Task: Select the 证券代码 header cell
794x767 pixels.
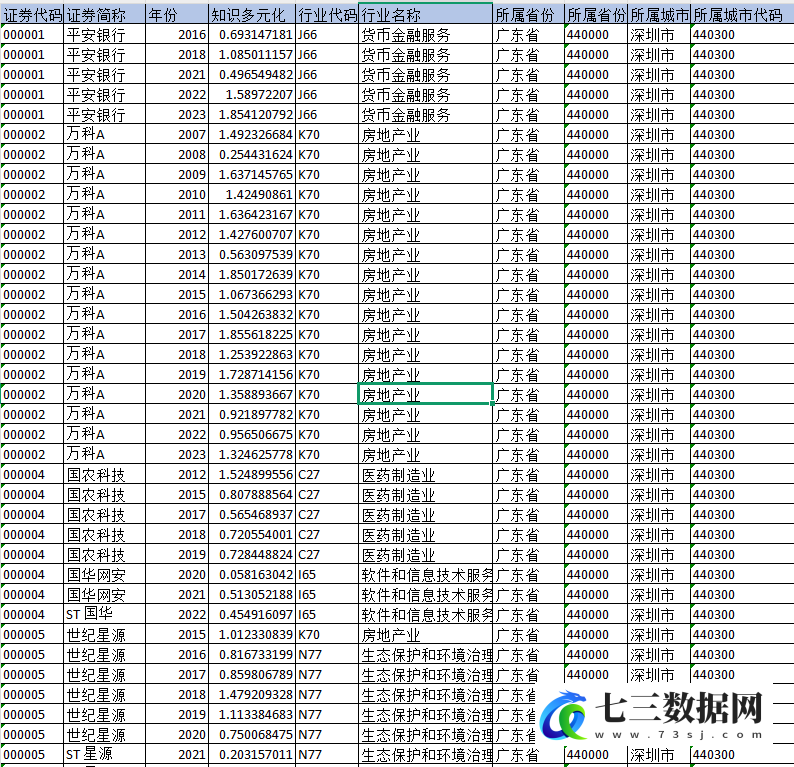Action: [32, 15]
